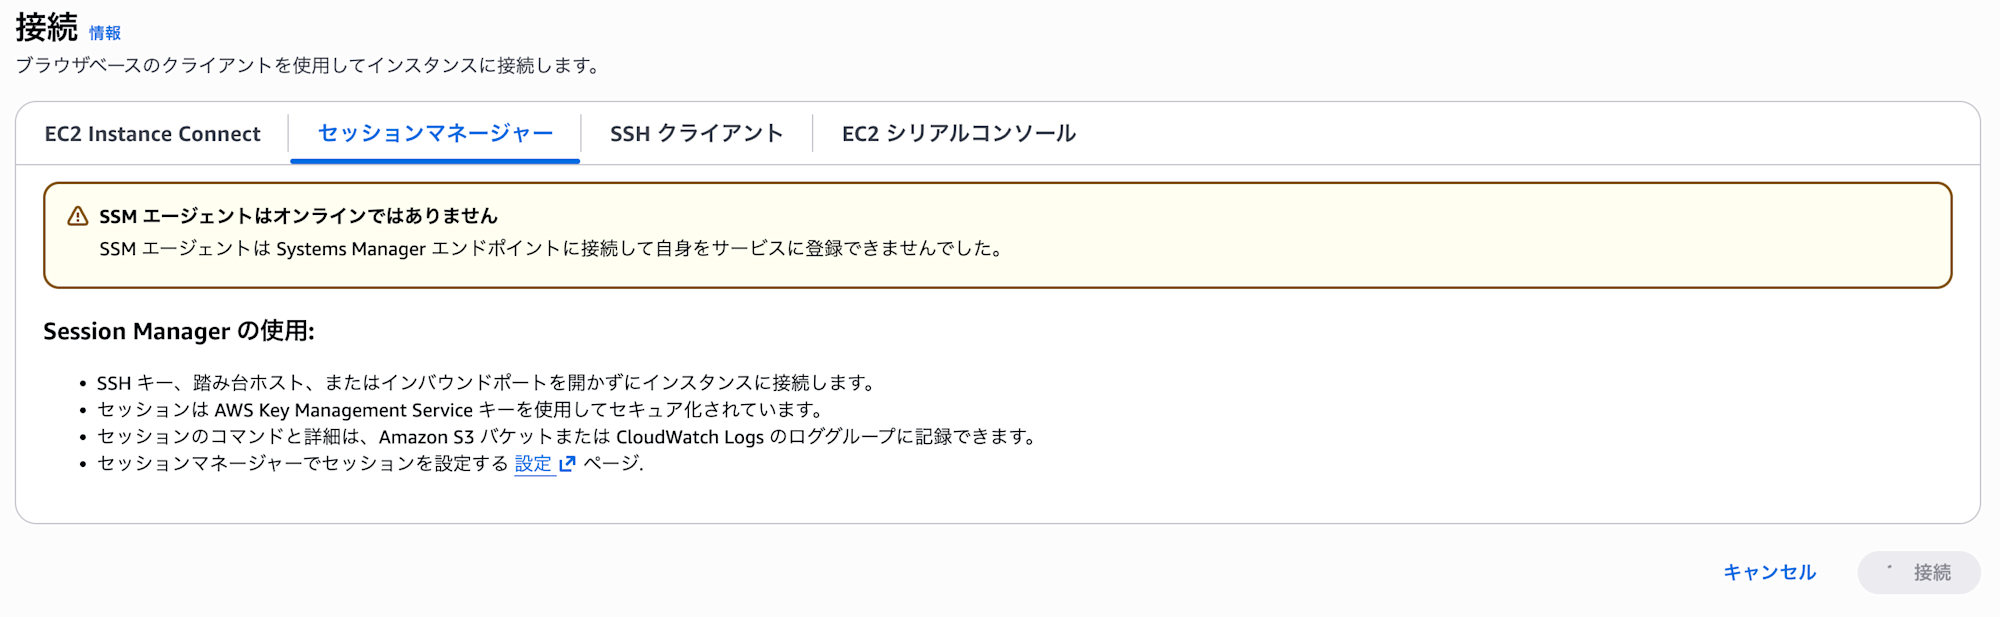
Task: Click the external link icon after 設定
Action: (x=566, y=465)
